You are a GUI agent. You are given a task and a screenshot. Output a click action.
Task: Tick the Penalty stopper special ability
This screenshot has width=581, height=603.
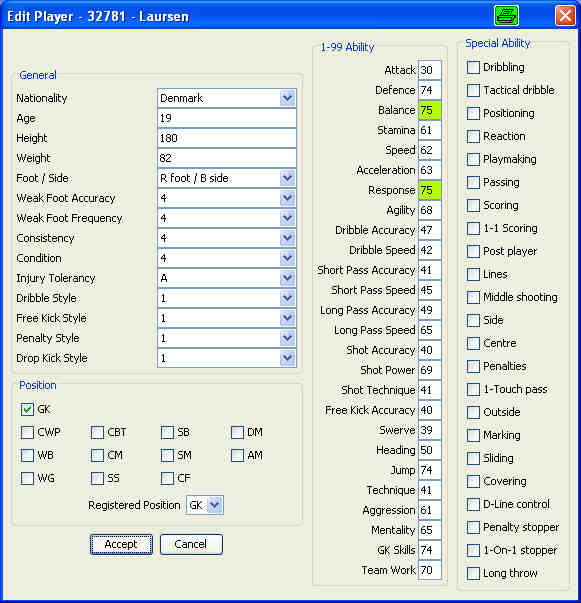(473, 527)
